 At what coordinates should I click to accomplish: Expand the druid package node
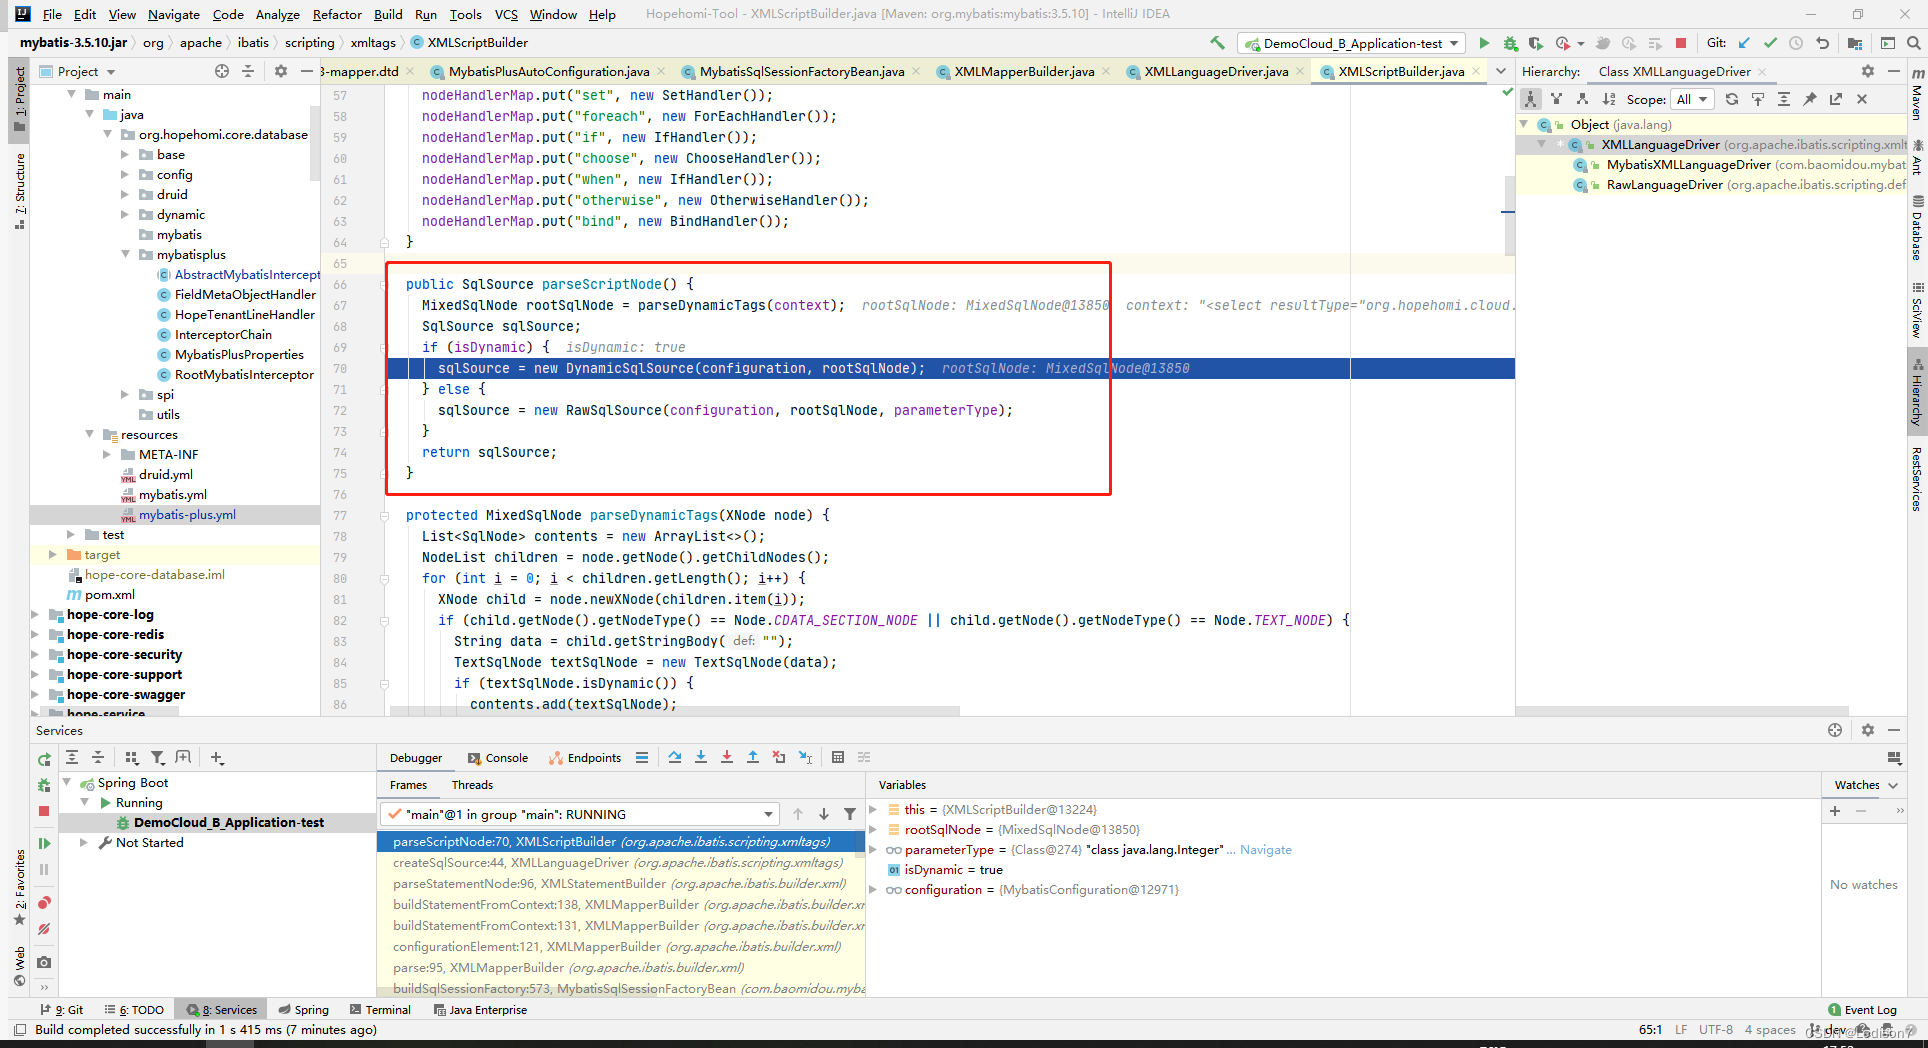pos(125,195)
